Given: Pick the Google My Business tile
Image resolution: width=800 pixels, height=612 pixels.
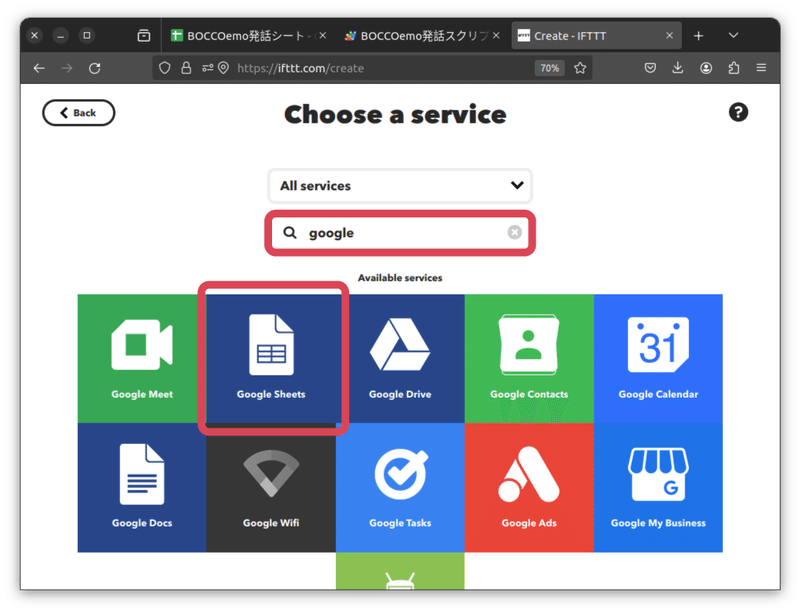Looking at the screenshot, I should pyautogui.click(x=658, y=488).
